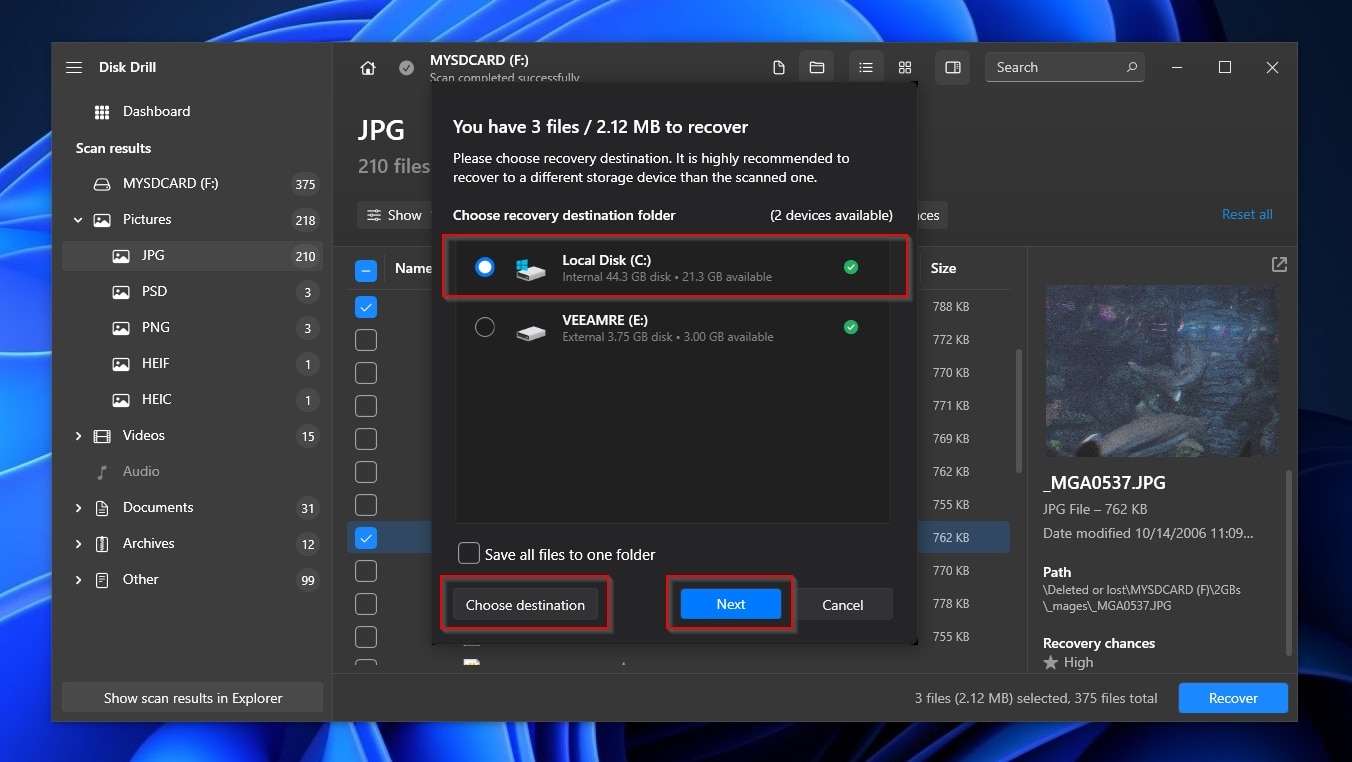This screenshot has height=762, width=1352.
Task: Open preview in external window icon
Action: pos(1279,264)
